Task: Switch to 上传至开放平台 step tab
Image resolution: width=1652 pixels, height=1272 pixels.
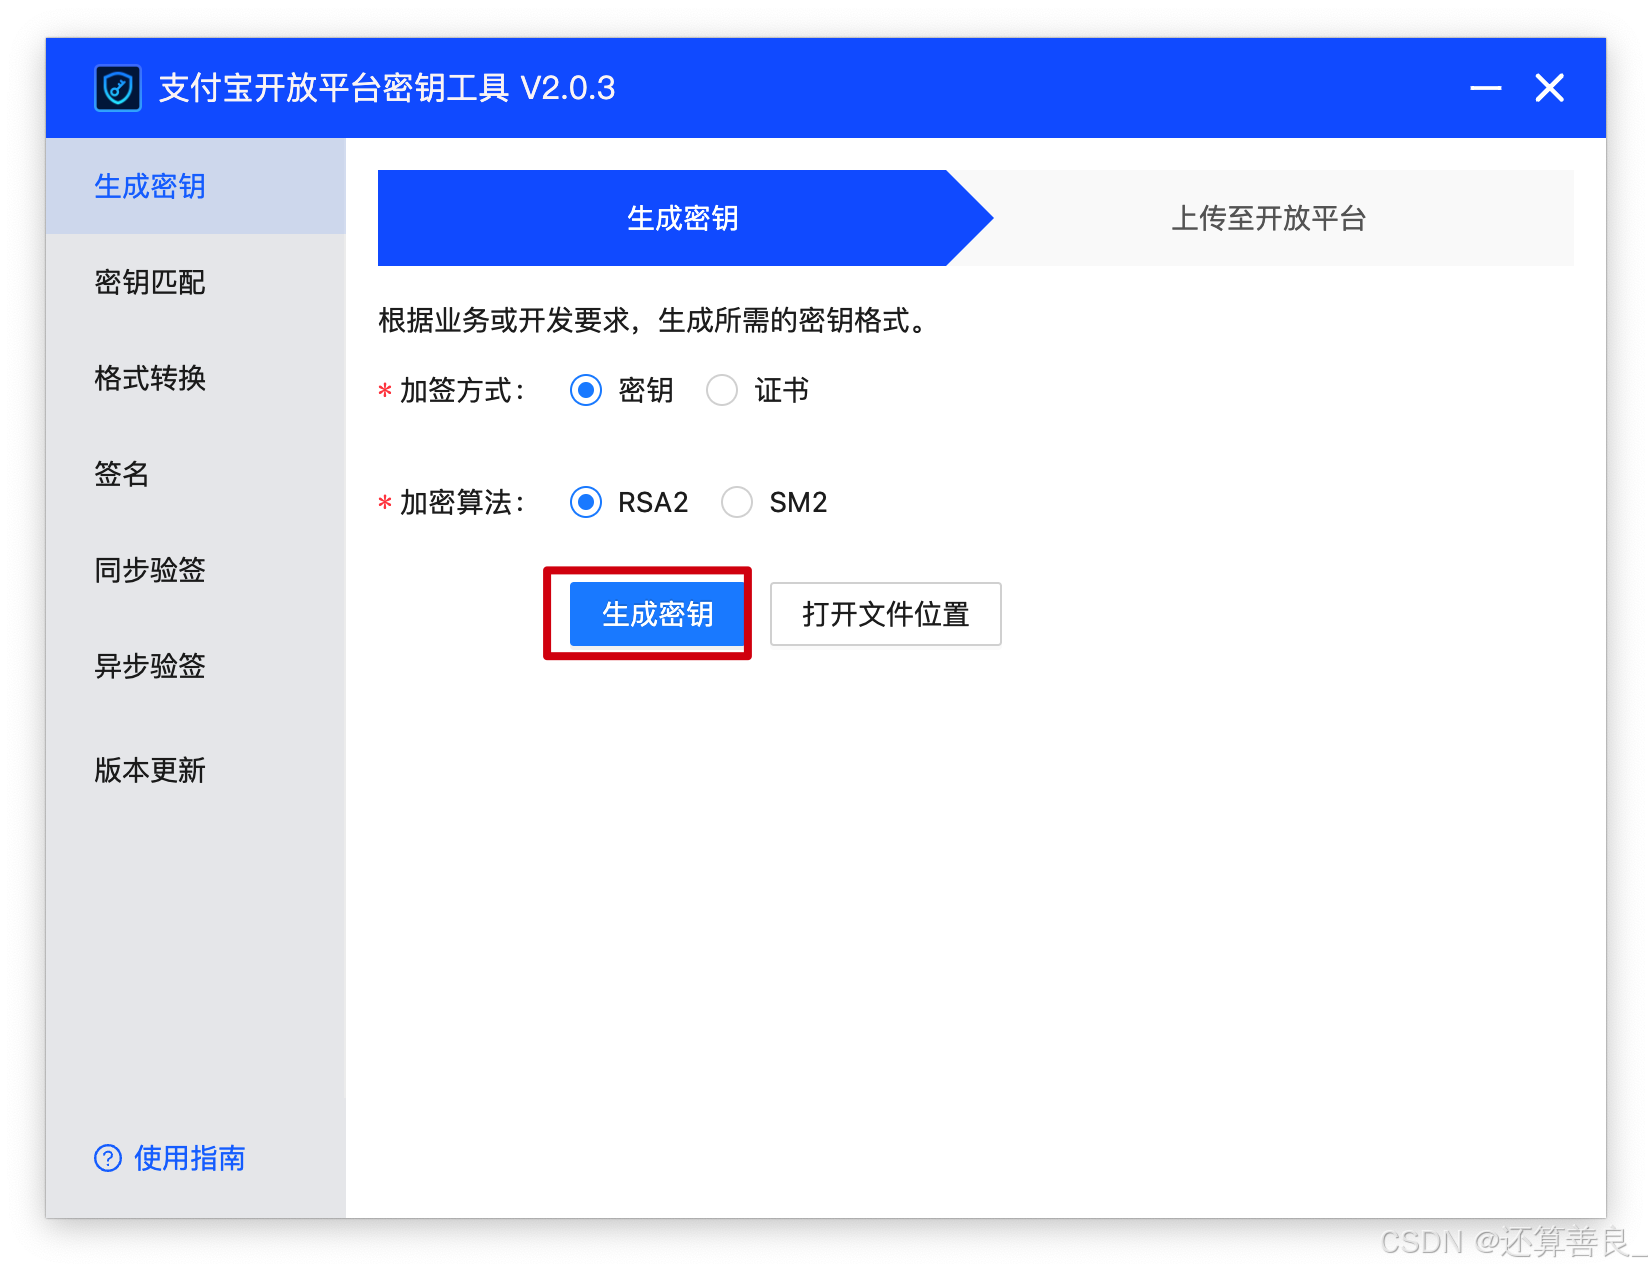Action: [1268, 218]
